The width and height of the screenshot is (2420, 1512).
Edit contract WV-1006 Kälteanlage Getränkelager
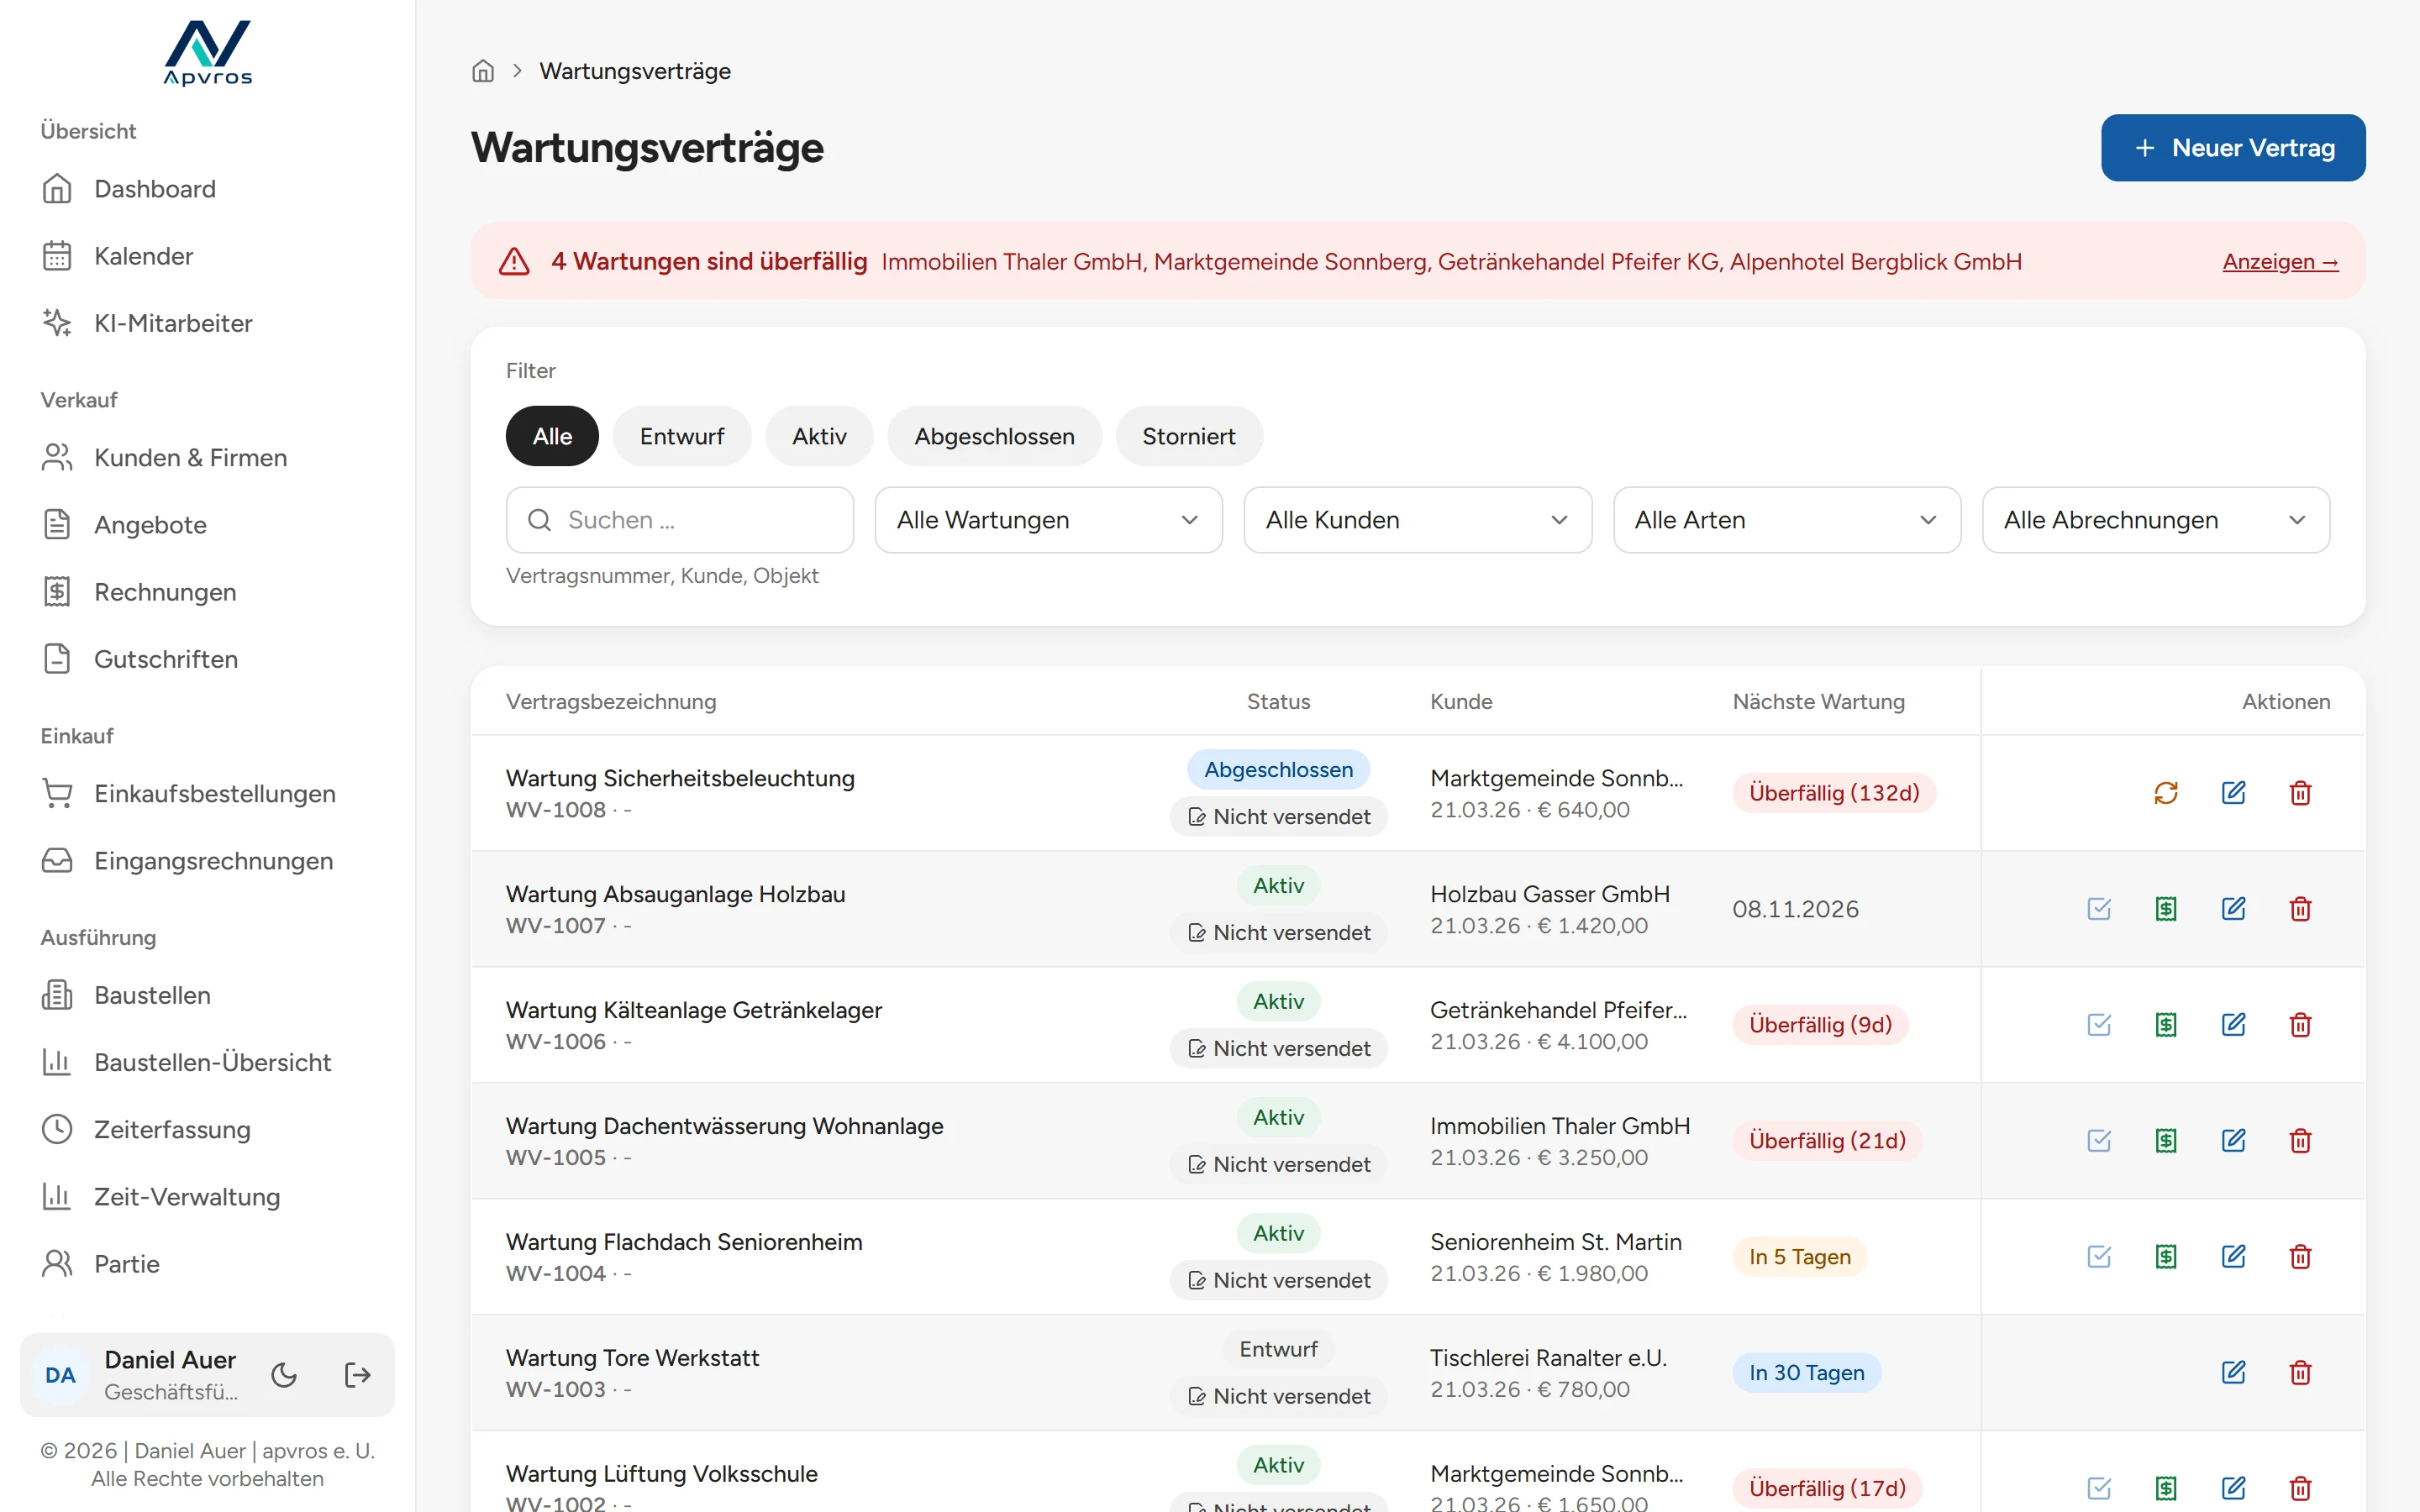pos(2233,1025)
